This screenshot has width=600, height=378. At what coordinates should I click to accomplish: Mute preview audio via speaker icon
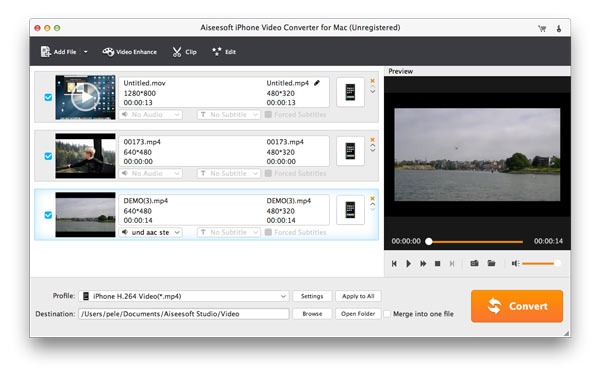(515, 263)
